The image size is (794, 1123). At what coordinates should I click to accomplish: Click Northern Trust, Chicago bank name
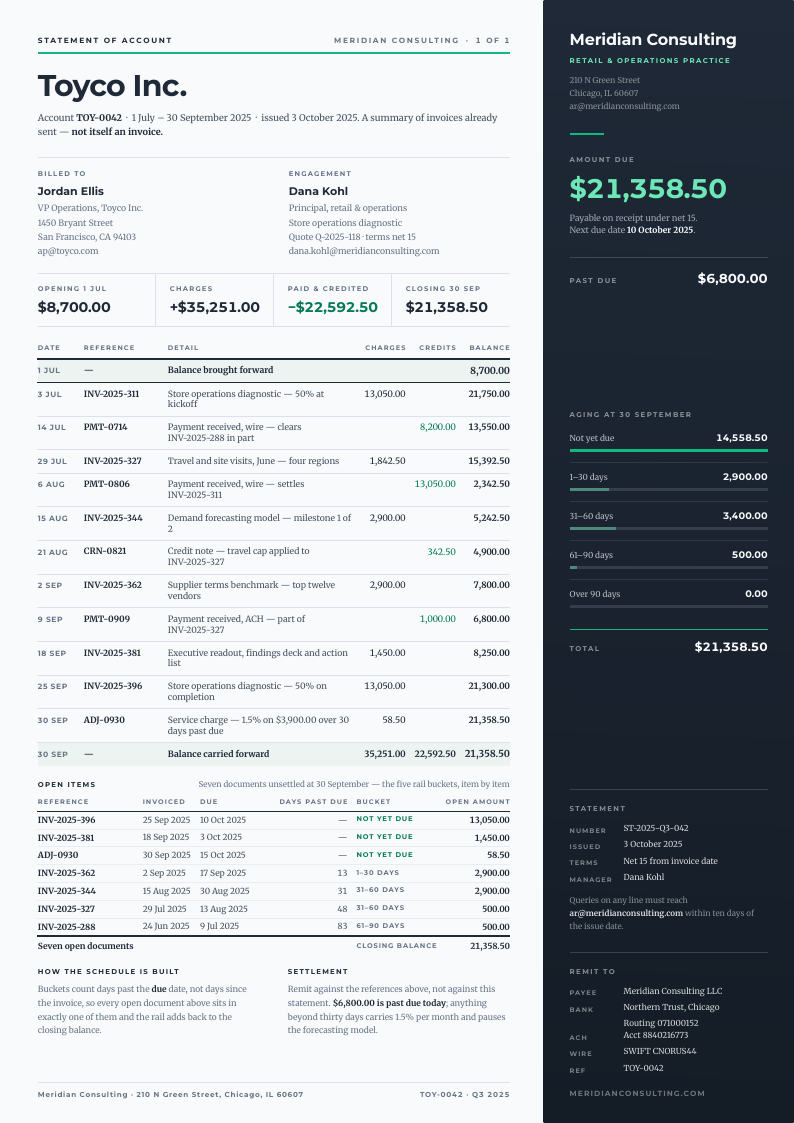pos(672,1007)
